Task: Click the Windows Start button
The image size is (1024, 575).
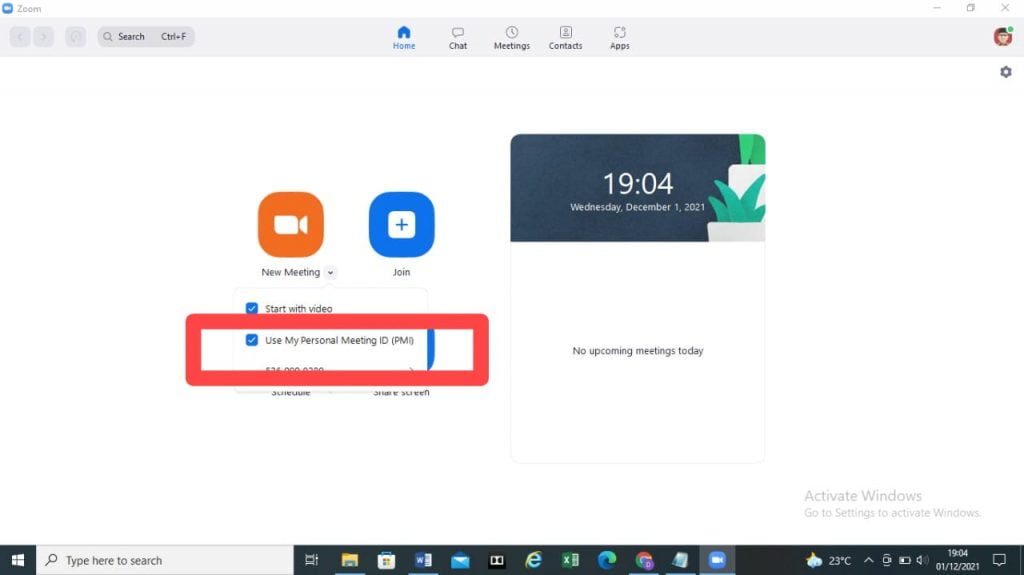Action: tap(18, 560)
